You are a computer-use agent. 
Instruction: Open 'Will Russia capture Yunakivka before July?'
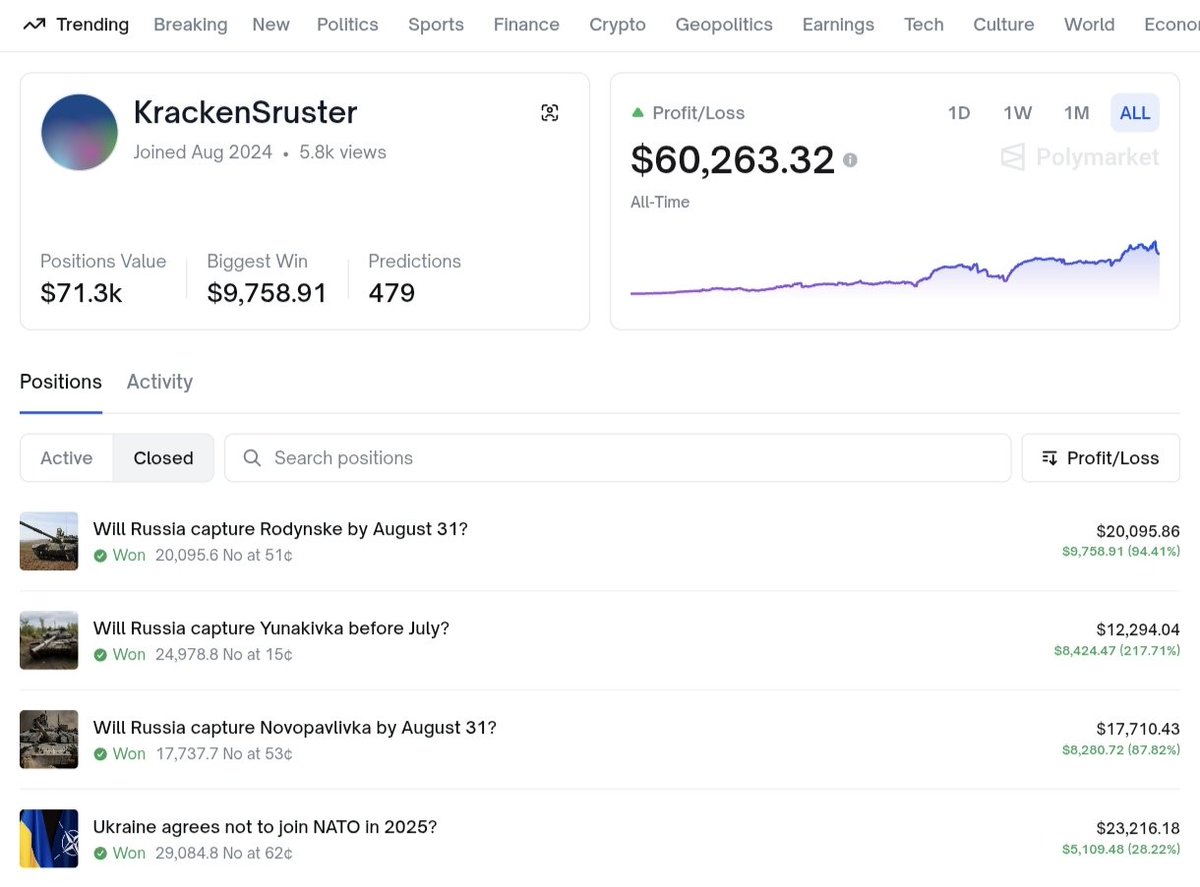(271, 628)
